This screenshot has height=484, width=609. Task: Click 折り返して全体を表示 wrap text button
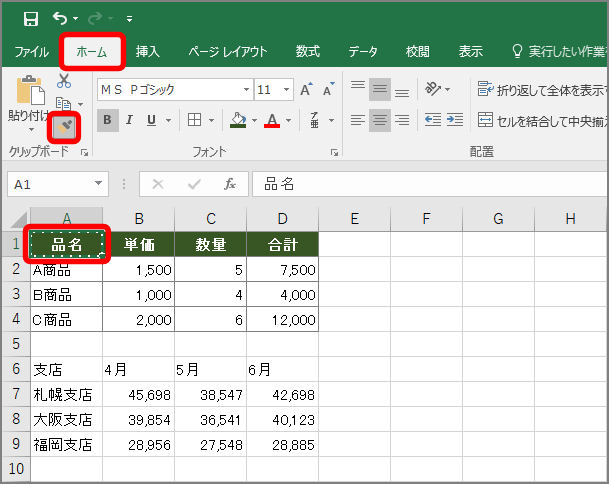pyautogui.click(x=542, y=90)
